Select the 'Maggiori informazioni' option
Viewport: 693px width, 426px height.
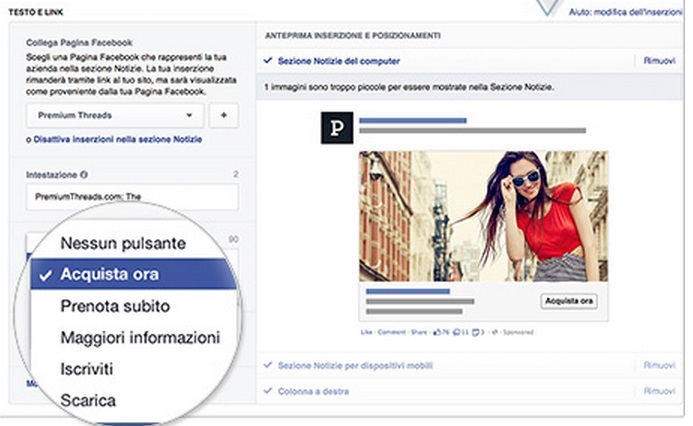point(140,337)
